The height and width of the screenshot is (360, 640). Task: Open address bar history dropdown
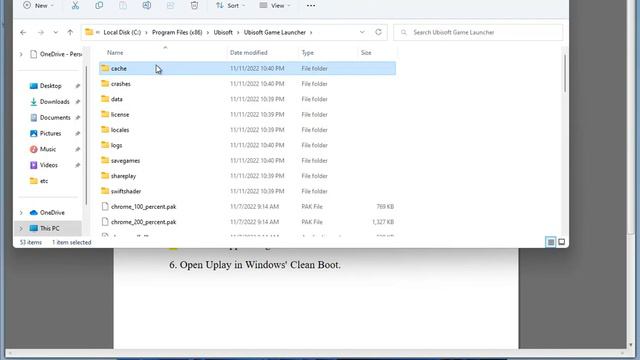(x=362, y=32)
